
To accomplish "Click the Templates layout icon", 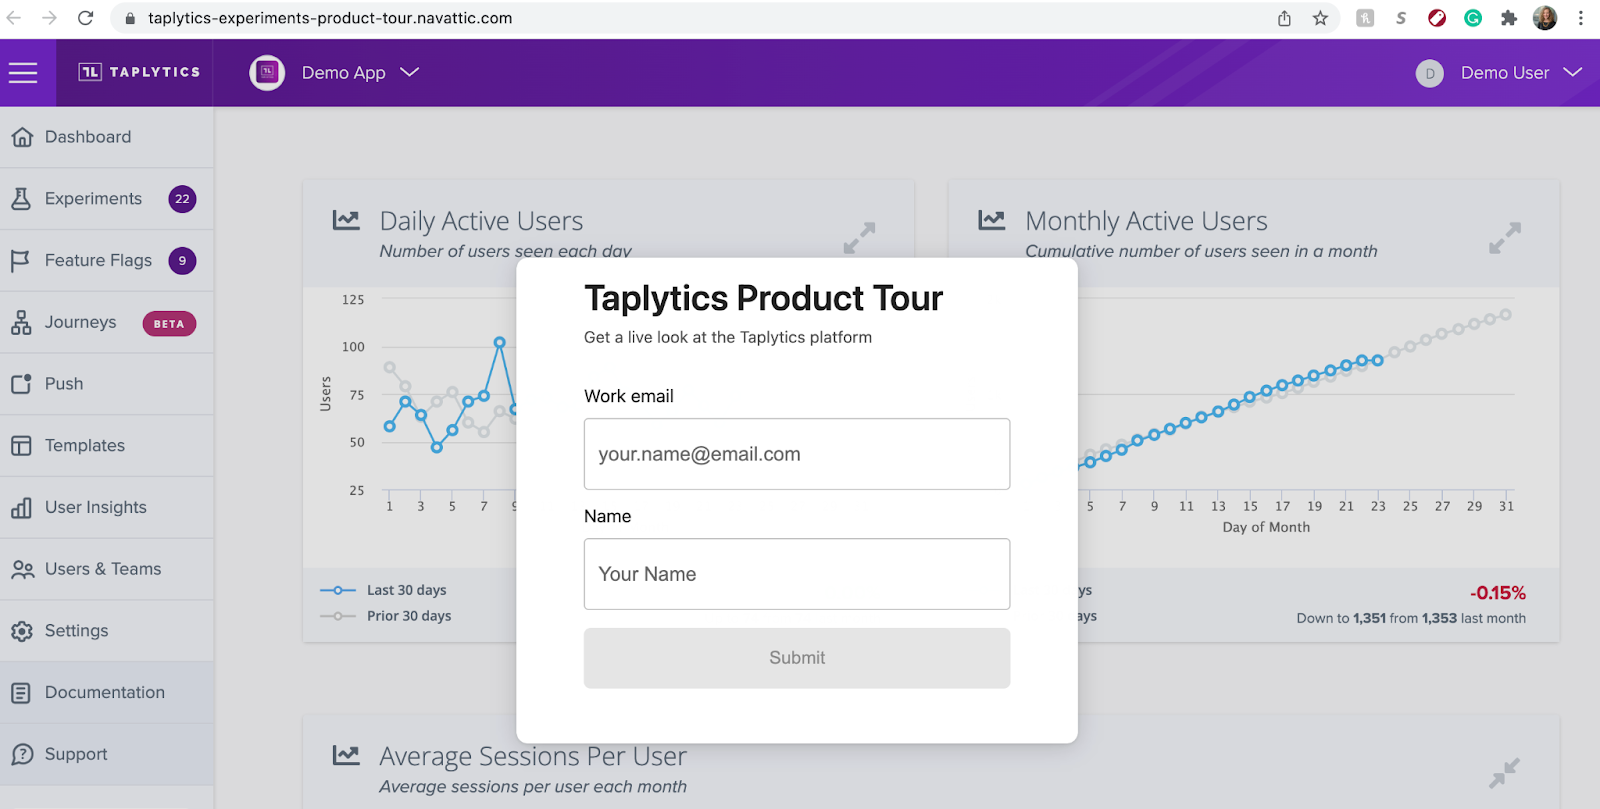I will coord(21,446).
